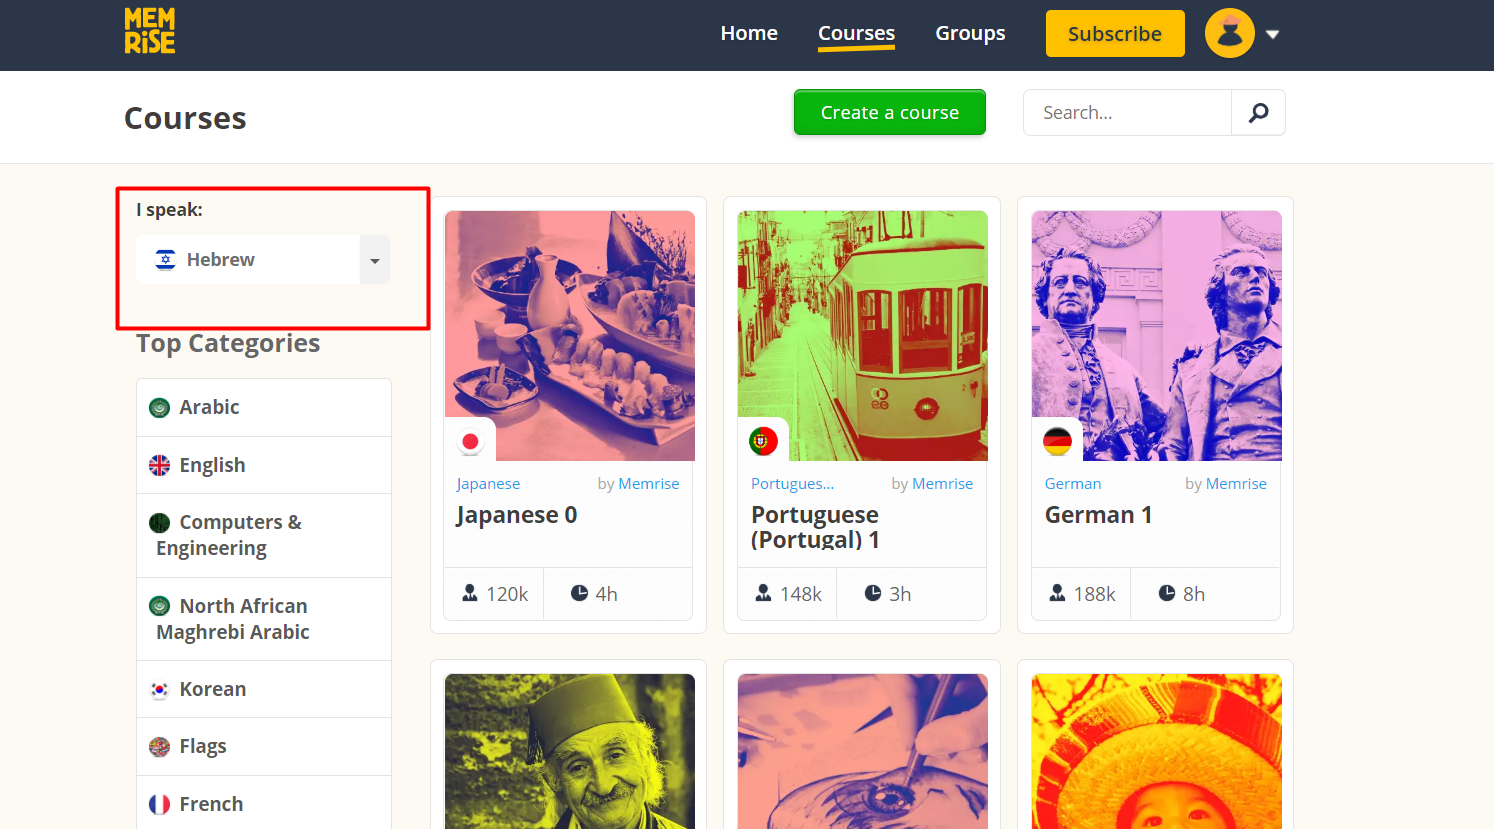The width and height of the screenshot is (1494, 829).
Task: Go to the Home tab
Action: click(x=749, y=33)
